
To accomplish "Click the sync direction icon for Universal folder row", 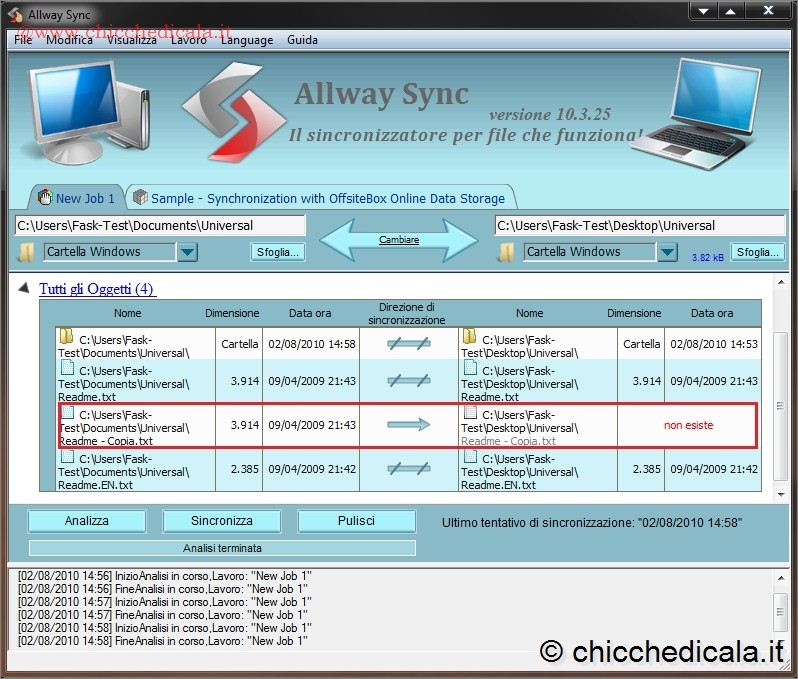I will (408, 344).
